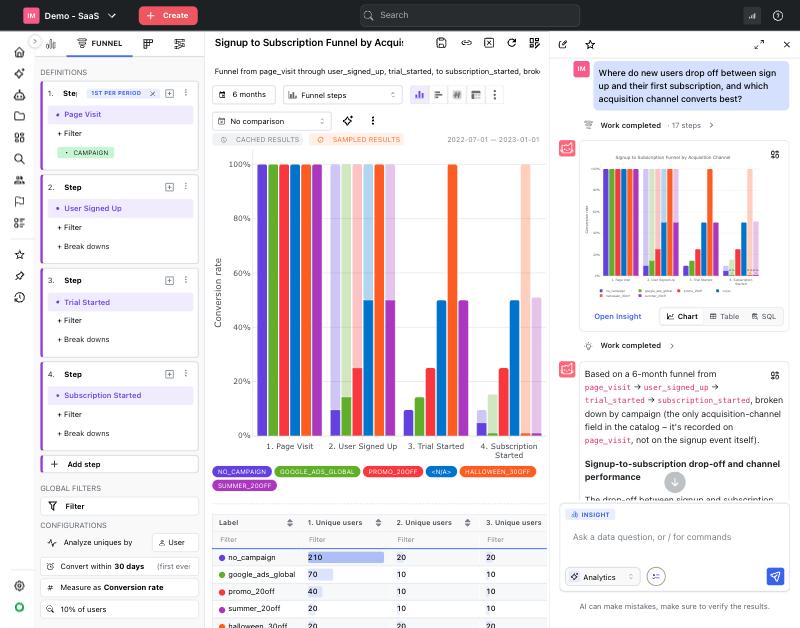Star the assistant conversation
This screenshot has height=628, width=800.
click(590, 44)
